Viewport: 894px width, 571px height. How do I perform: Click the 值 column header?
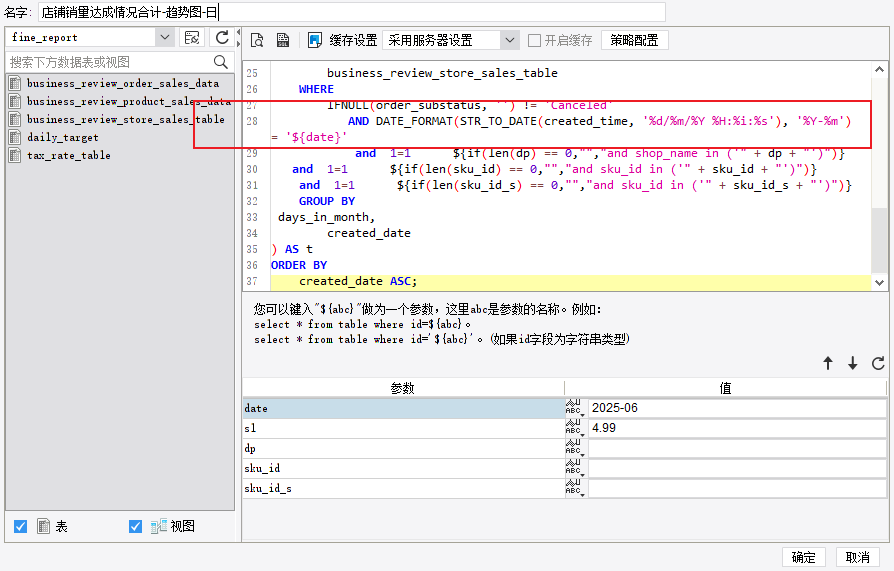[725, 388]
